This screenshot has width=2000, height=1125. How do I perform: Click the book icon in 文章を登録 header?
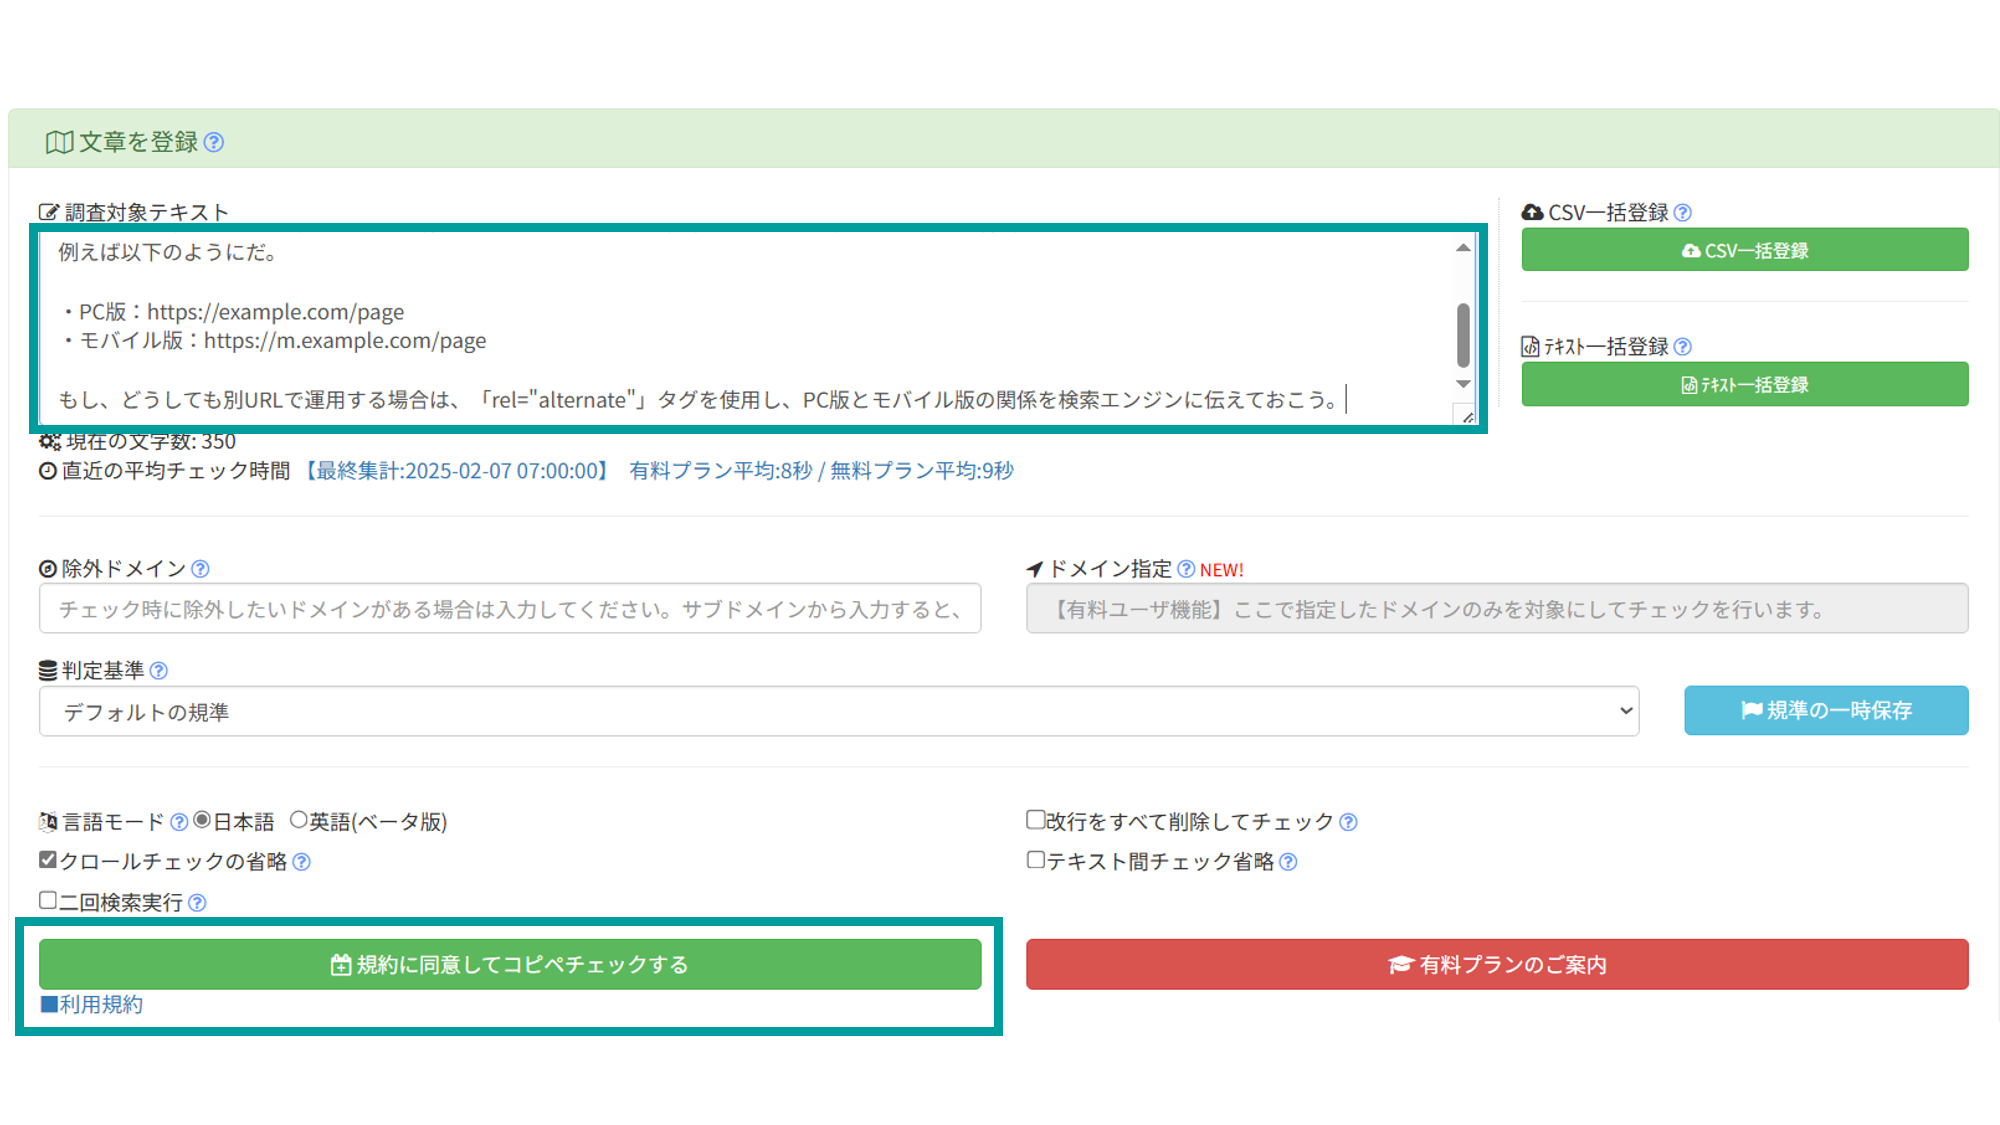pyautogui.click(x=59, y=142)
